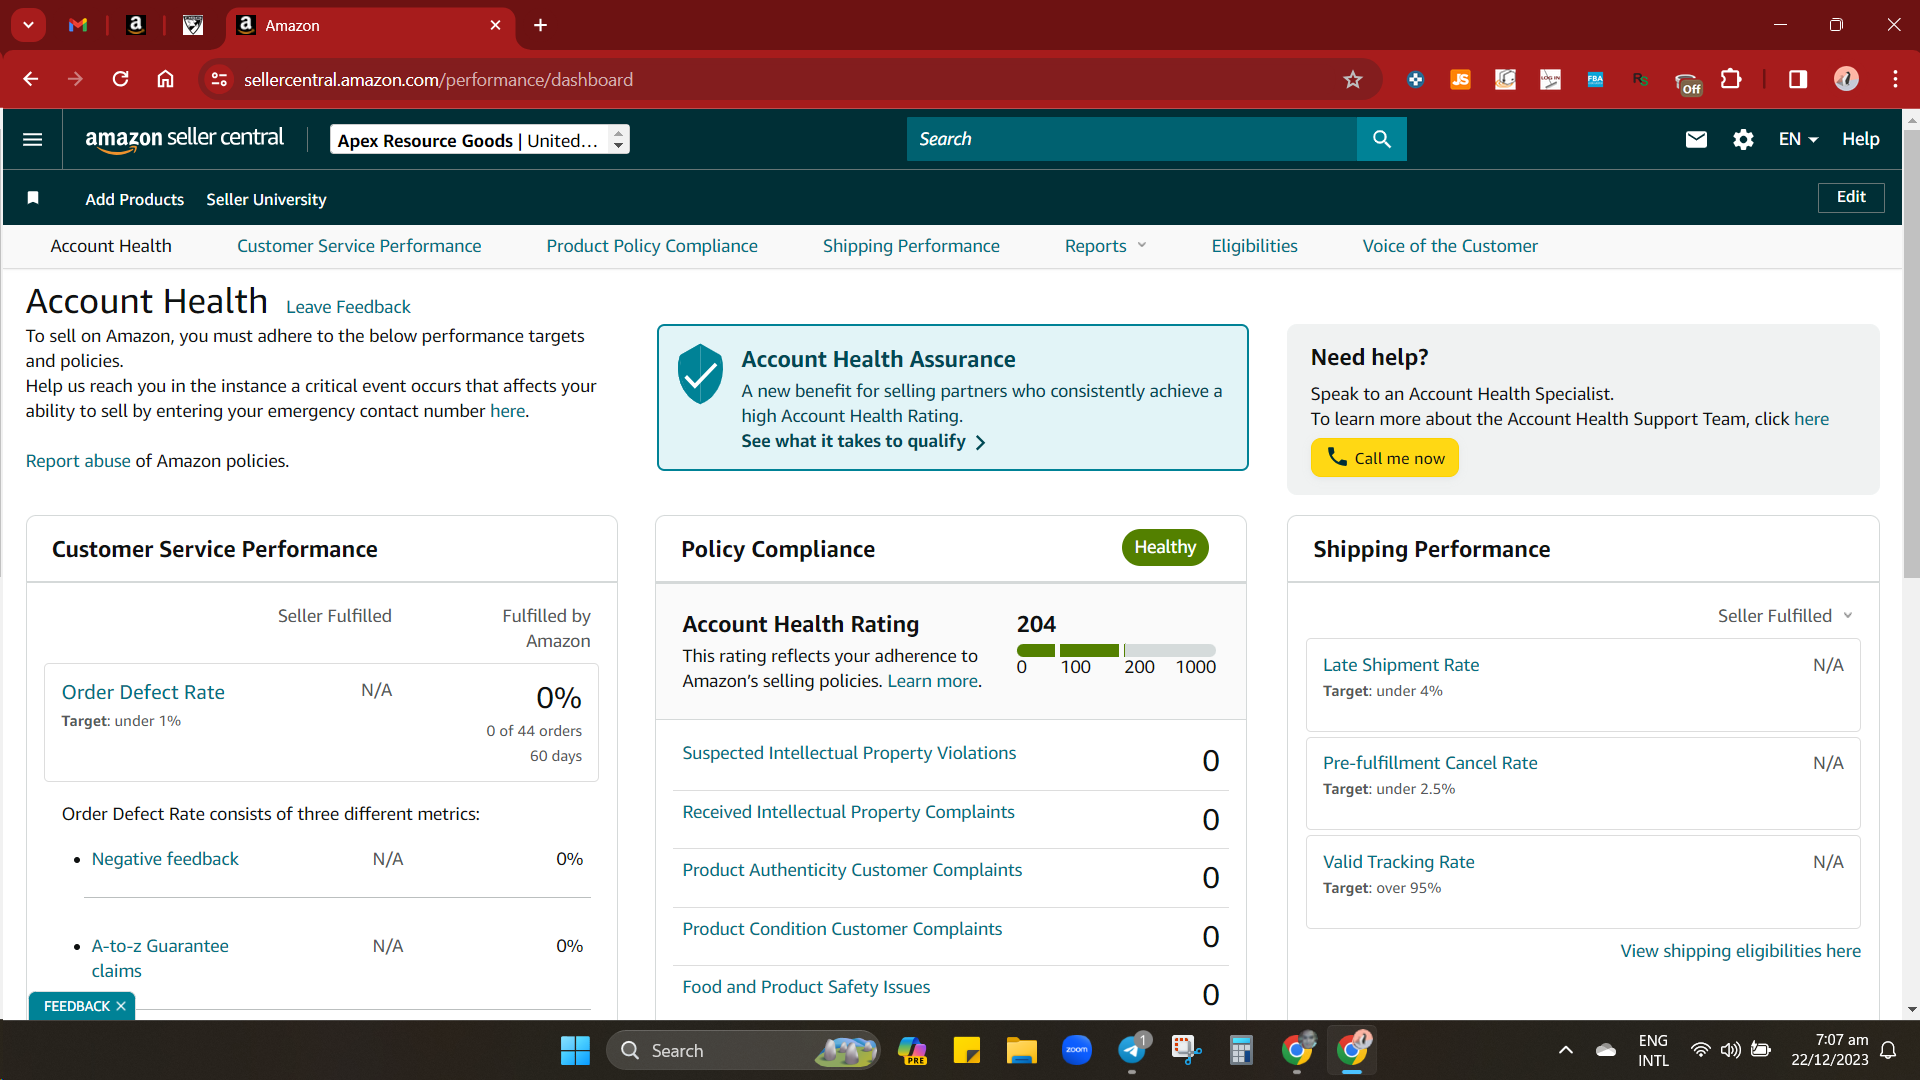The image size is (1920, 1080).
Task: Open the Voice of the Customer tab
Action: pos(1450,246)
